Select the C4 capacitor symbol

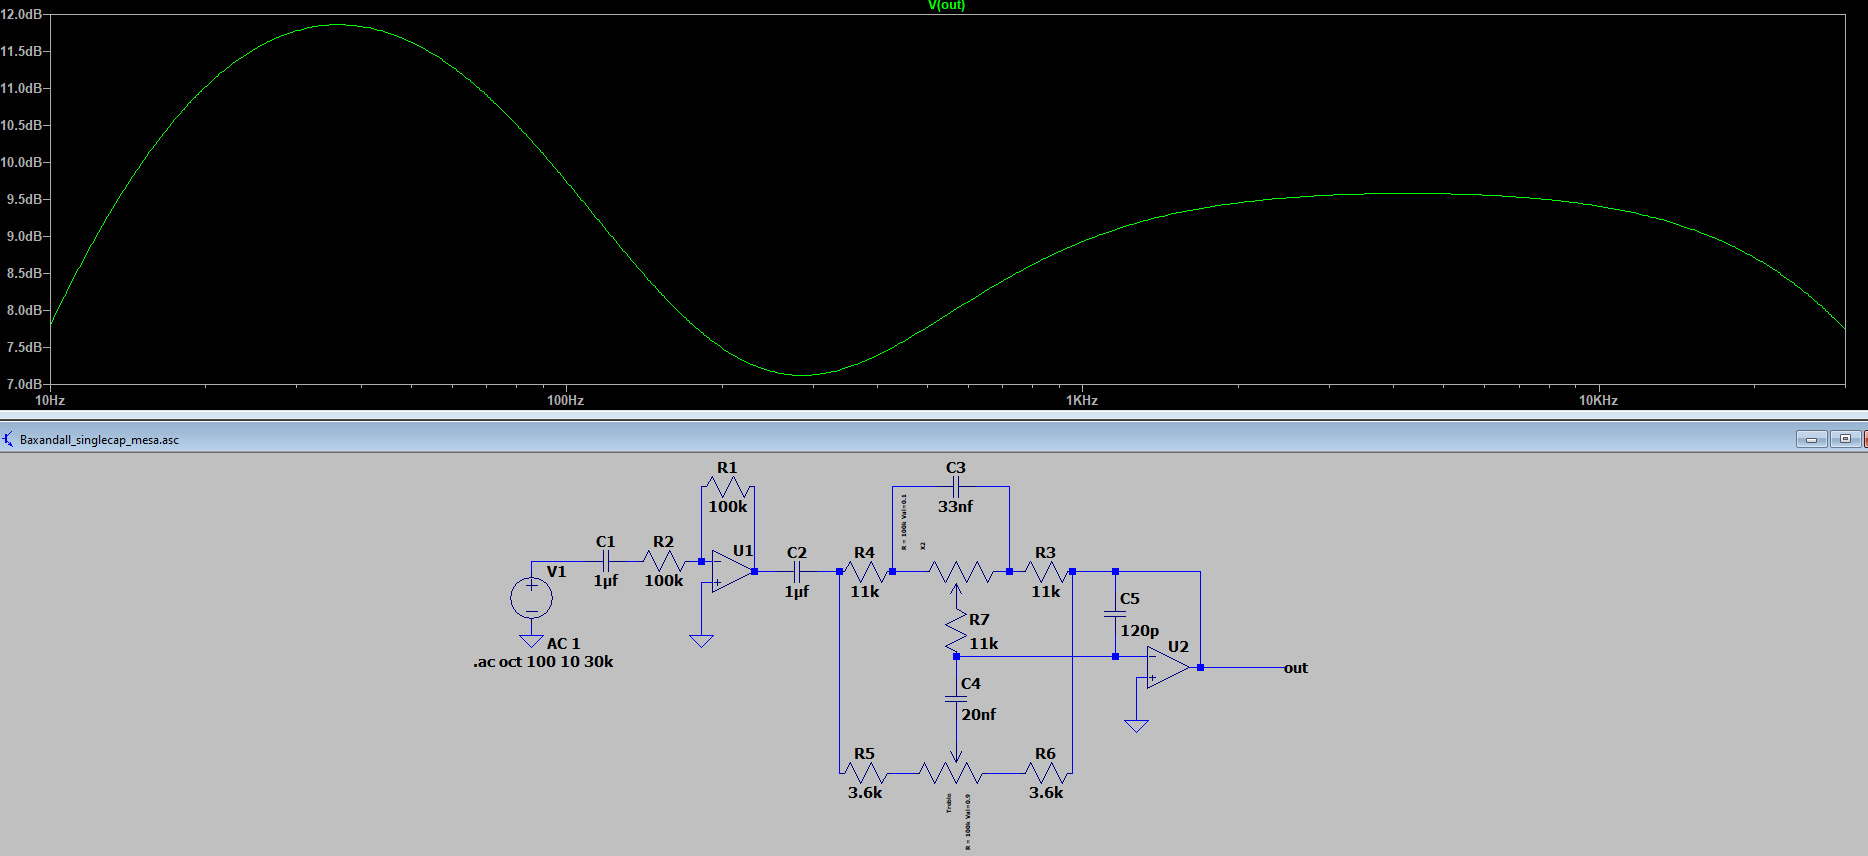point(956,699)
